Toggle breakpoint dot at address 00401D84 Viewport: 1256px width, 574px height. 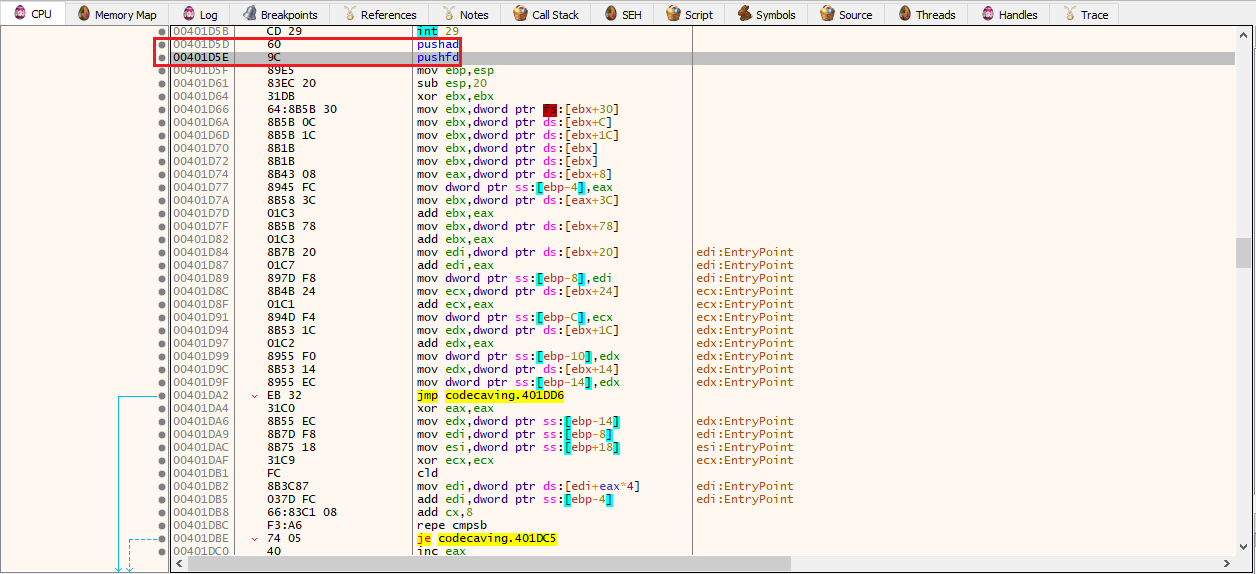pos(162,253)
